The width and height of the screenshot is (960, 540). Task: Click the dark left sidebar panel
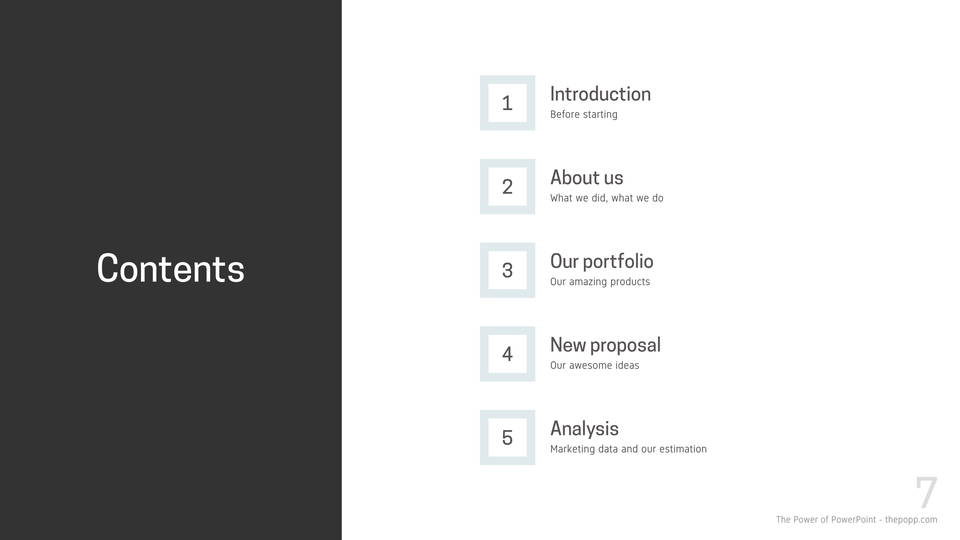[170, 420]
